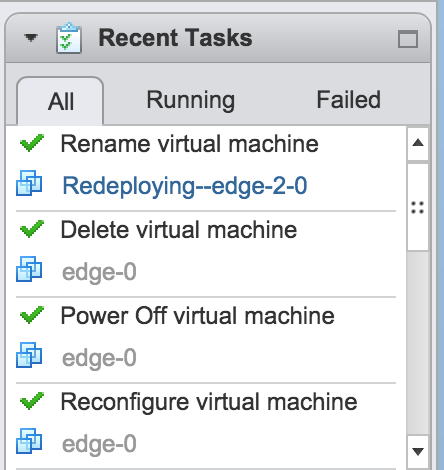The image size is (444, 470).
Task: Click the scrollbar thumb grip
Action: coord(418,207)
